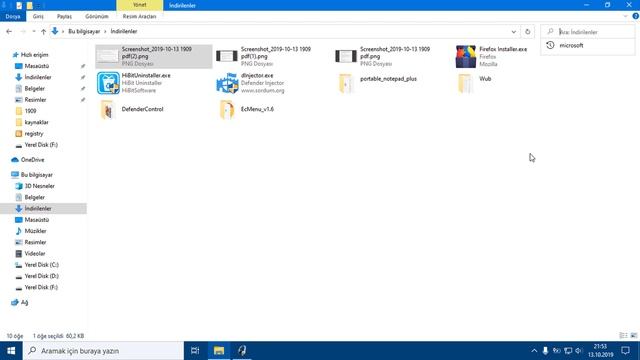This screenshot has height=360, width=640.
Task: Open the recent locations dropdown arrow
Action: pos(33,31)
